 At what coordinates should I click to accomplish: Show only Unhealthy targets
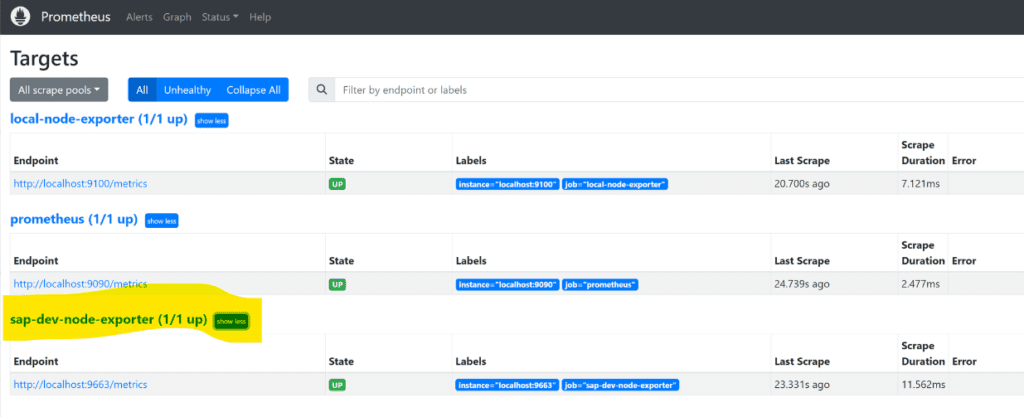click(x=187, y=90)
